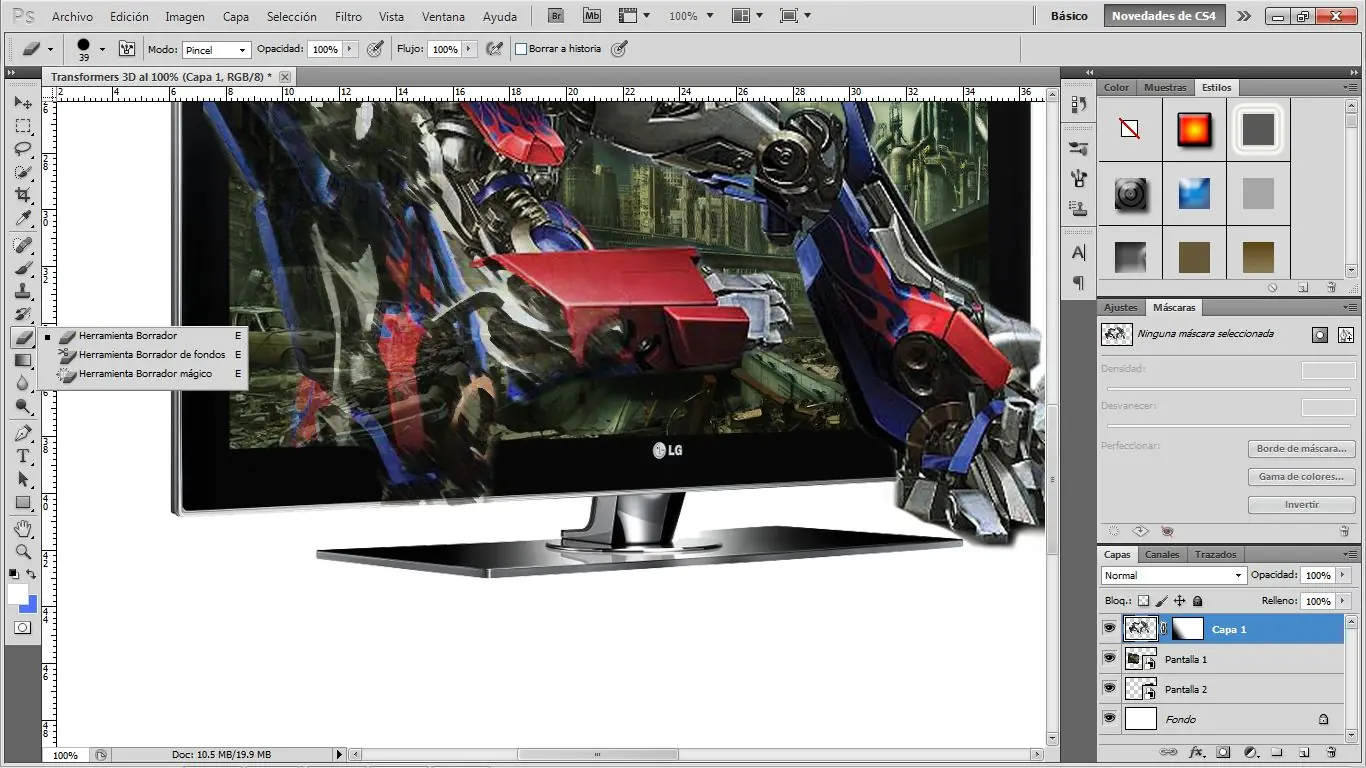Select the Rectangle shape tool
Screen dimensions: 1366x768
coord(23,502)
